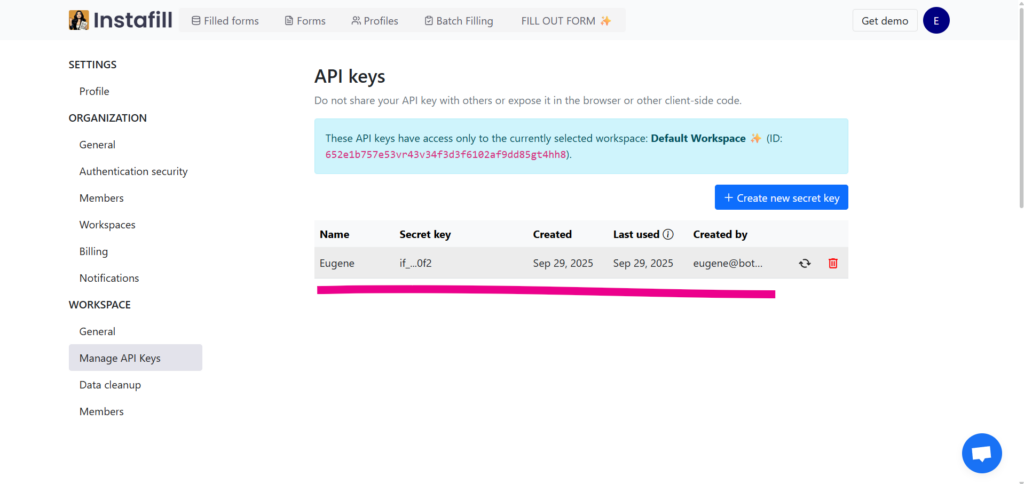
Task: Open Data cleanup in the sidebar
Action: click(110, 385)
